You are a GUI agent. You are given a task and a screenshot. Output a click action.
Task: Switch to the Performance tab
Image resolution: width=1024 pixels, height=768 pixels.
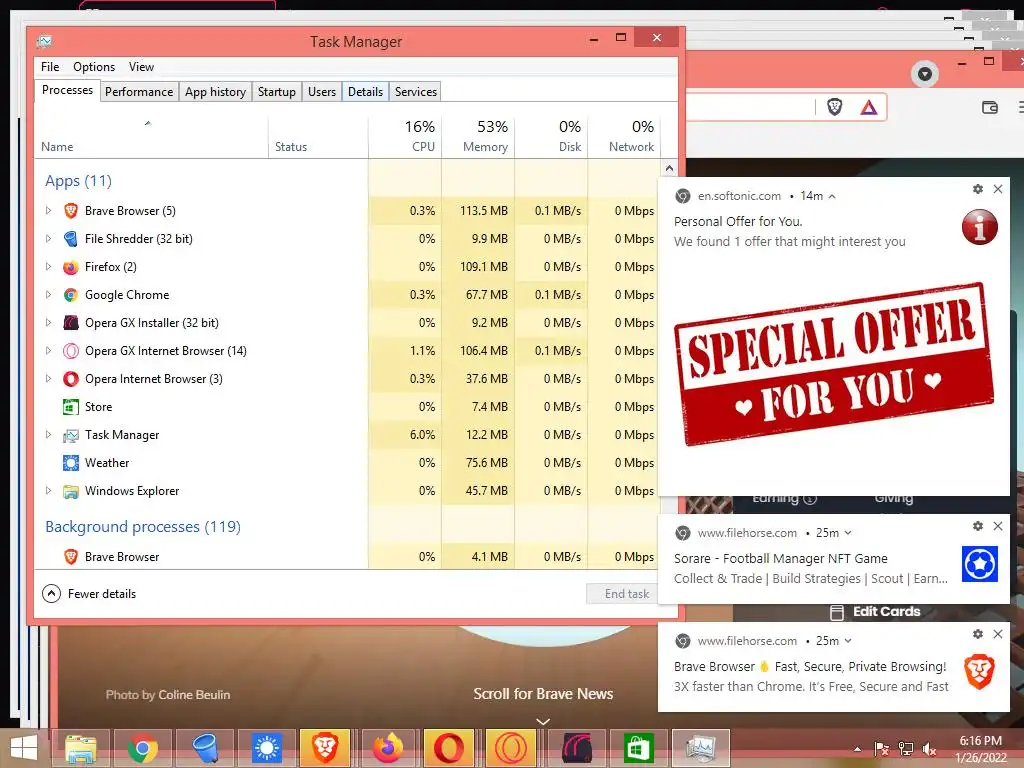point(139,91)
